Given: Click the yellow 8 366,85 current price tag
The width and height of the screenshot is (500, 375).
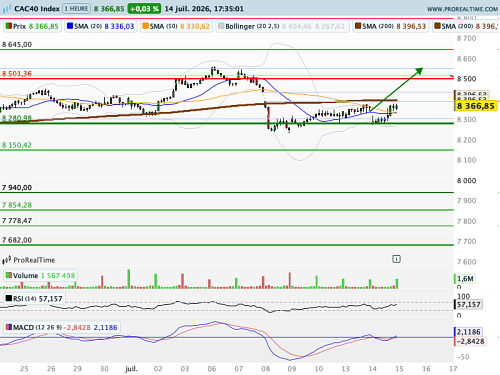Looking at the screenshot, I should [x=476, y=106].
